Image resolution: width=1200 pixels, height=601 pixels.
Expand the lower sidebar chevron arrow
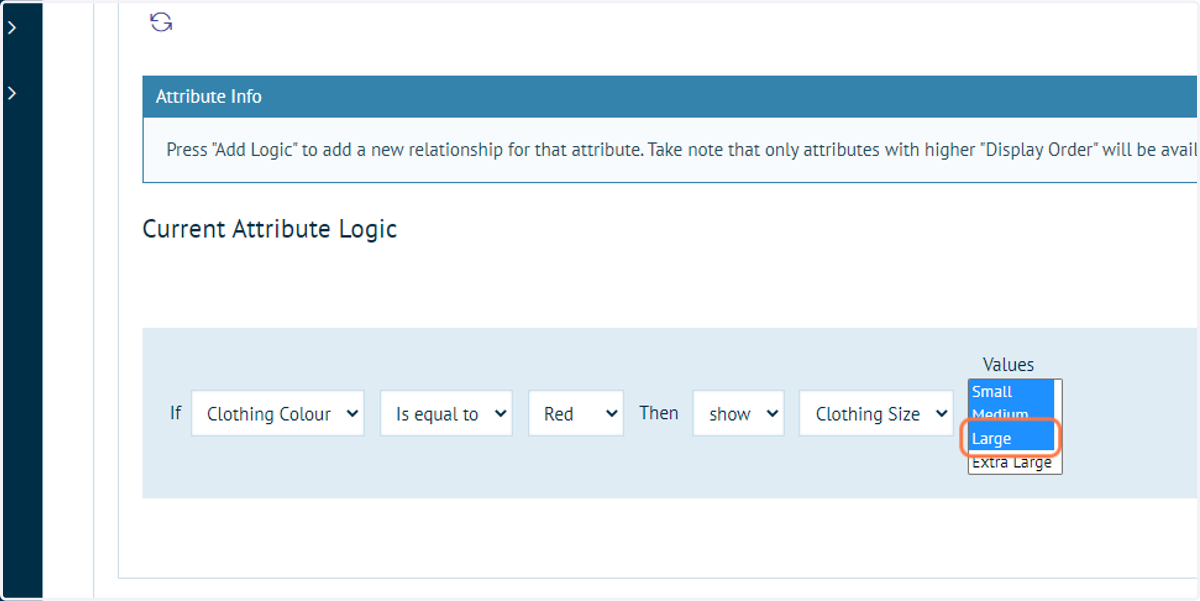click(x=12, y=93)
